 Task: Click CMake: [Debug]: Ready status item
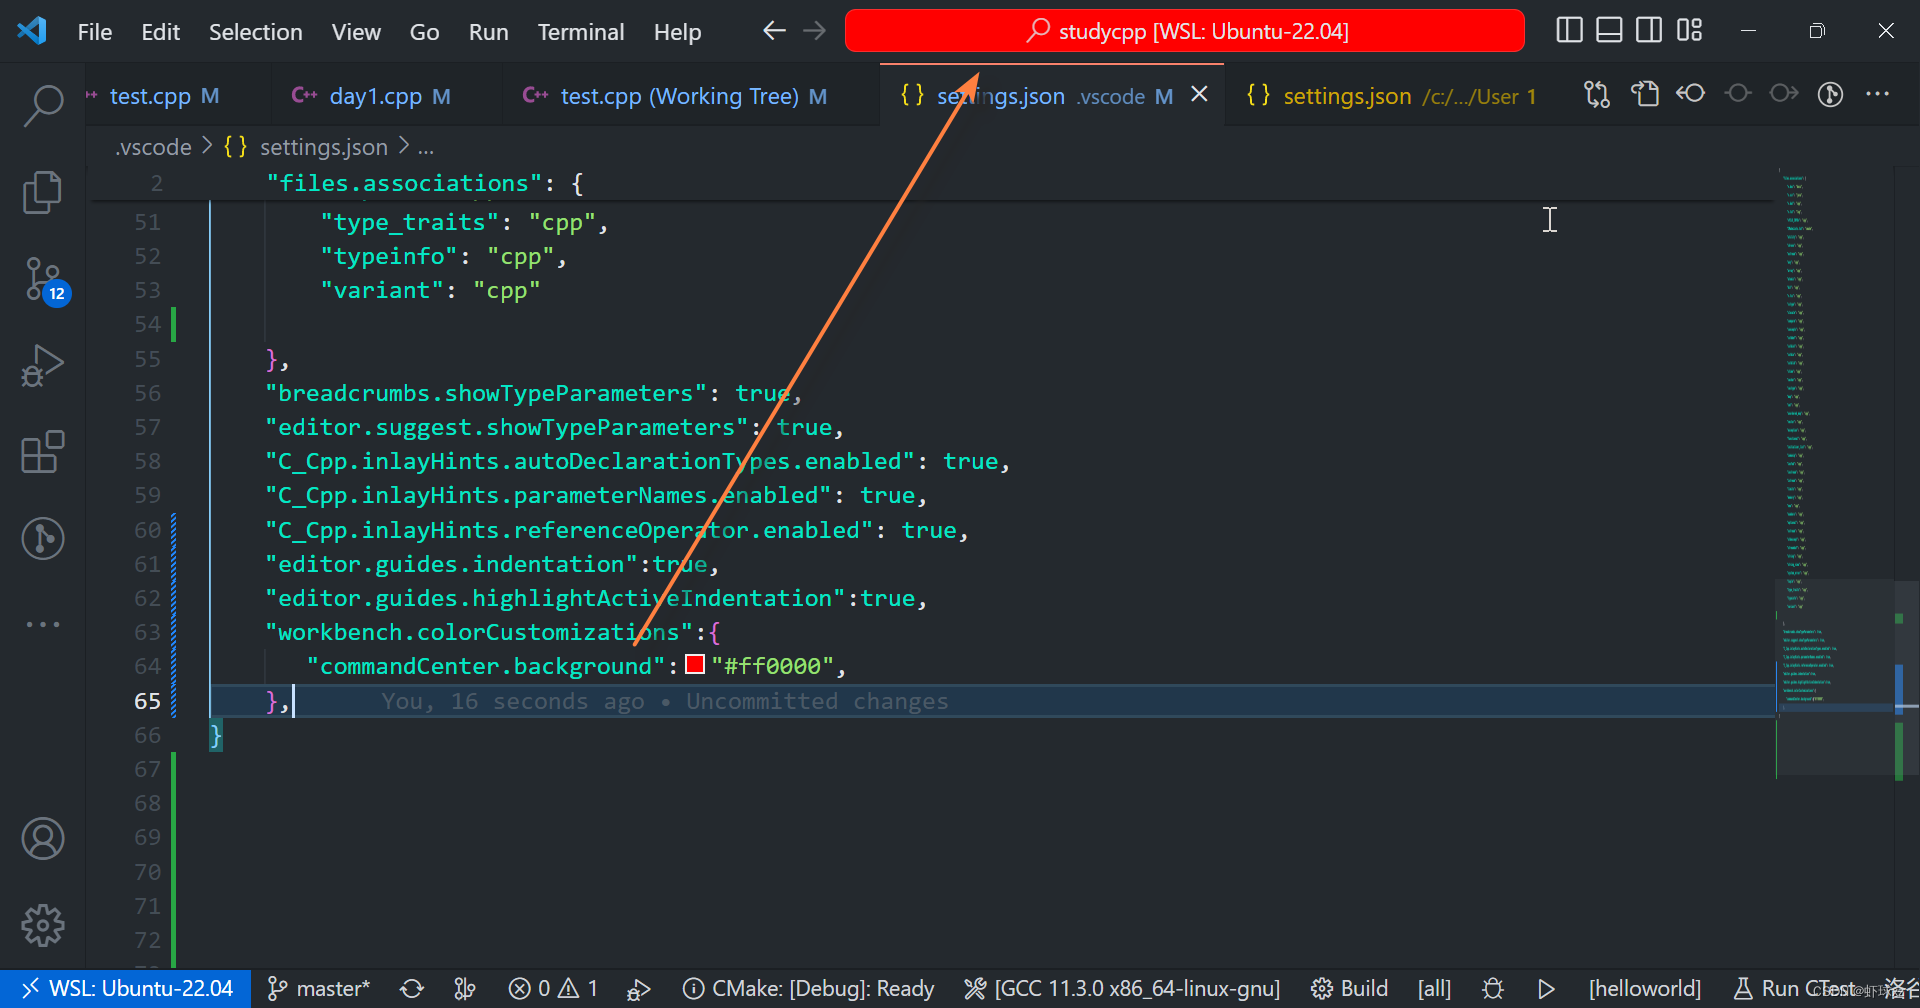pos(808,989)
